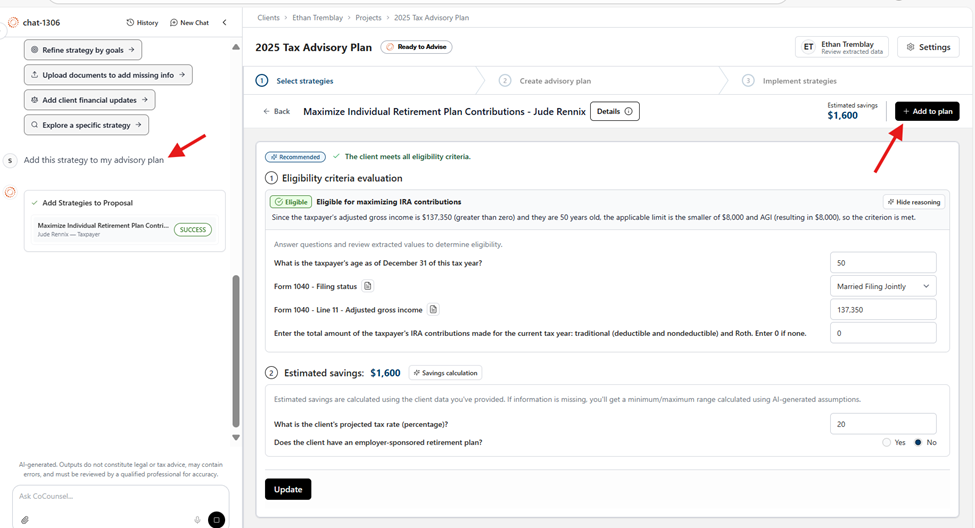Viewport: 975px width, 528px height.
Task: Select No for employer-sponsored retirement plan
Action: 918,442
